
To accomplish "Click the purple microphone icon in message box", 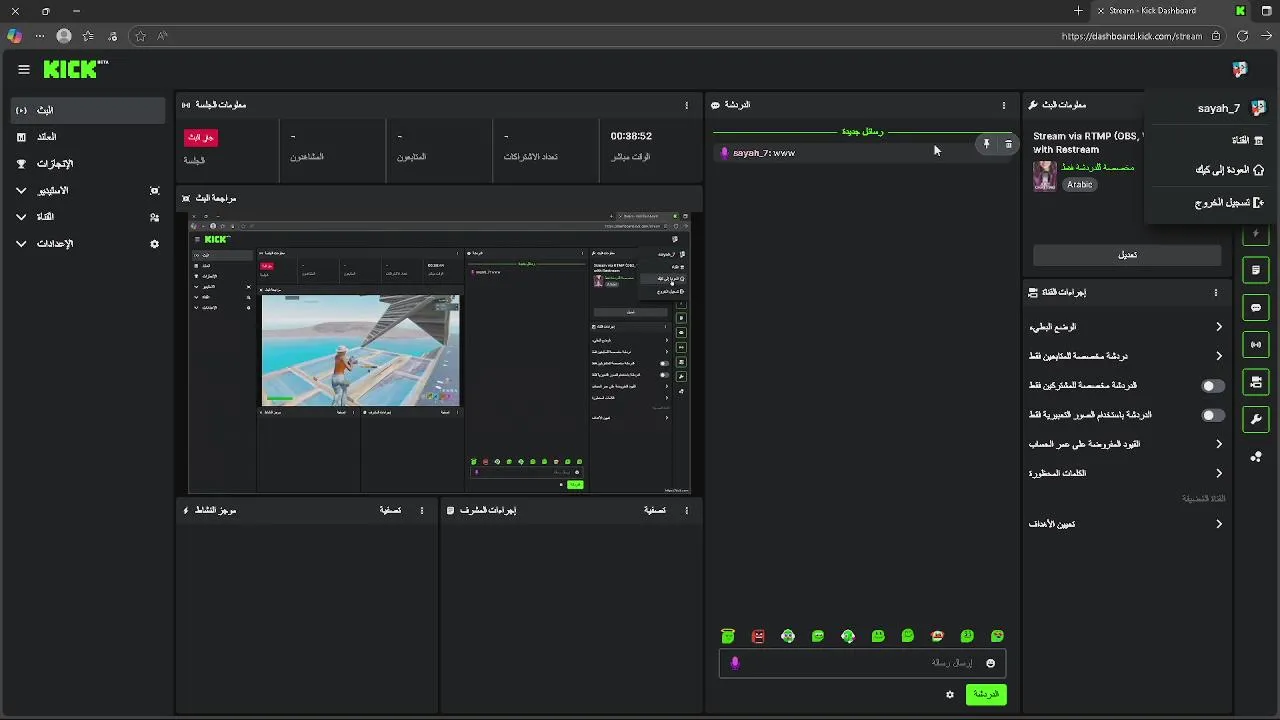I will [x=735, y=663].
